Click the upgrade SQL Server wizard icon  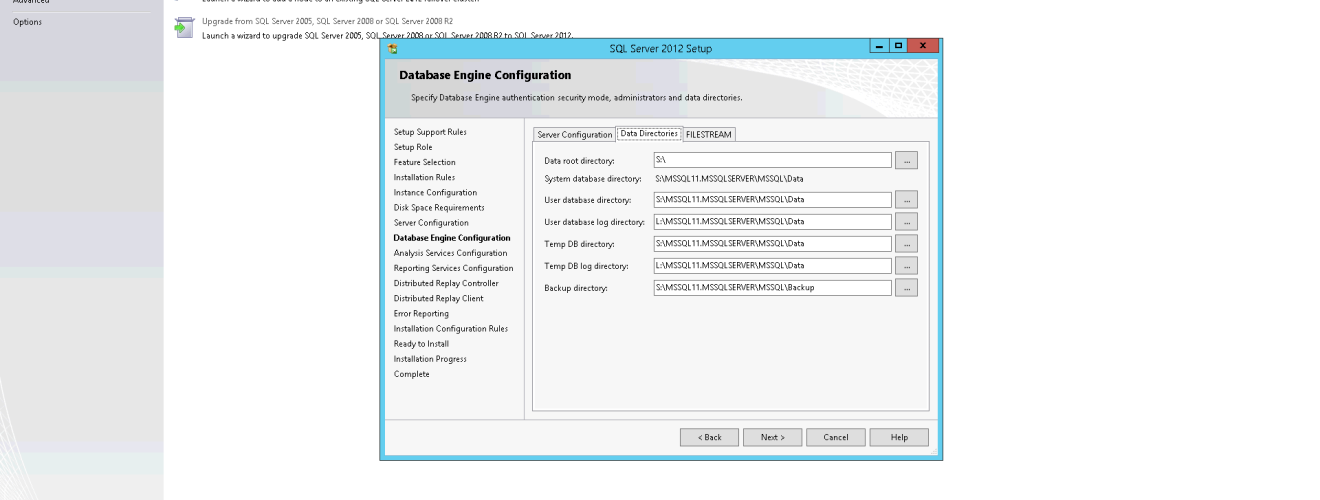pyautogui.click(x=183, y=28)
